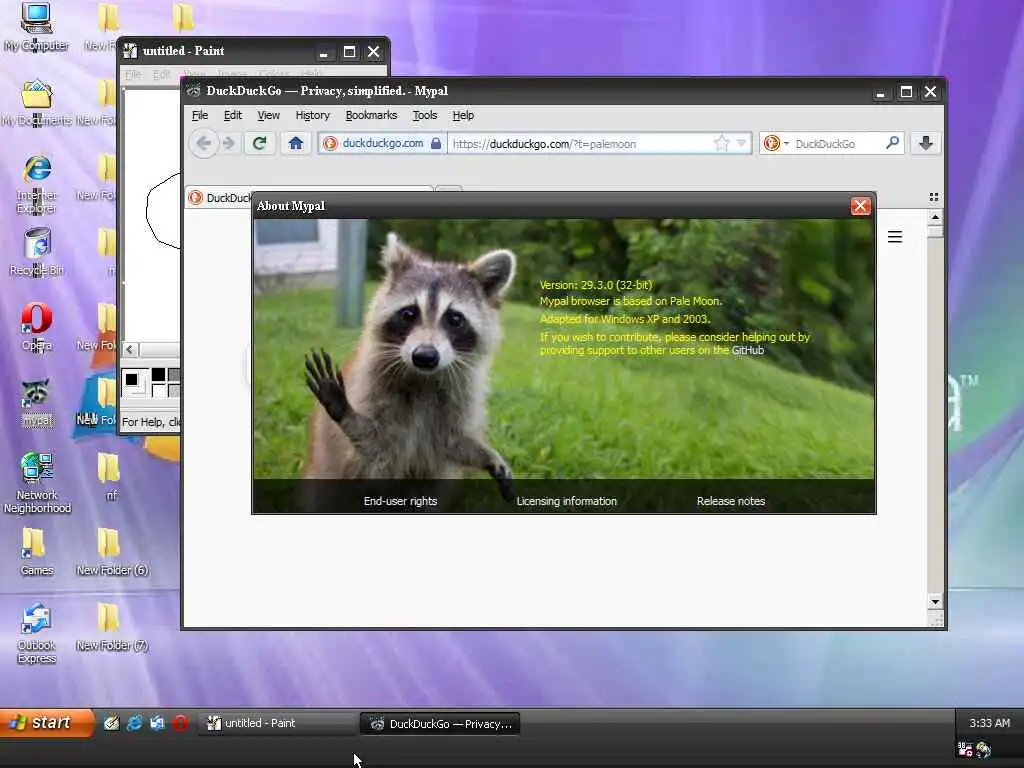The image size is (1024, 768).
Task: Click the DuckDuckGo search input box
Action: tap(836, 143)
